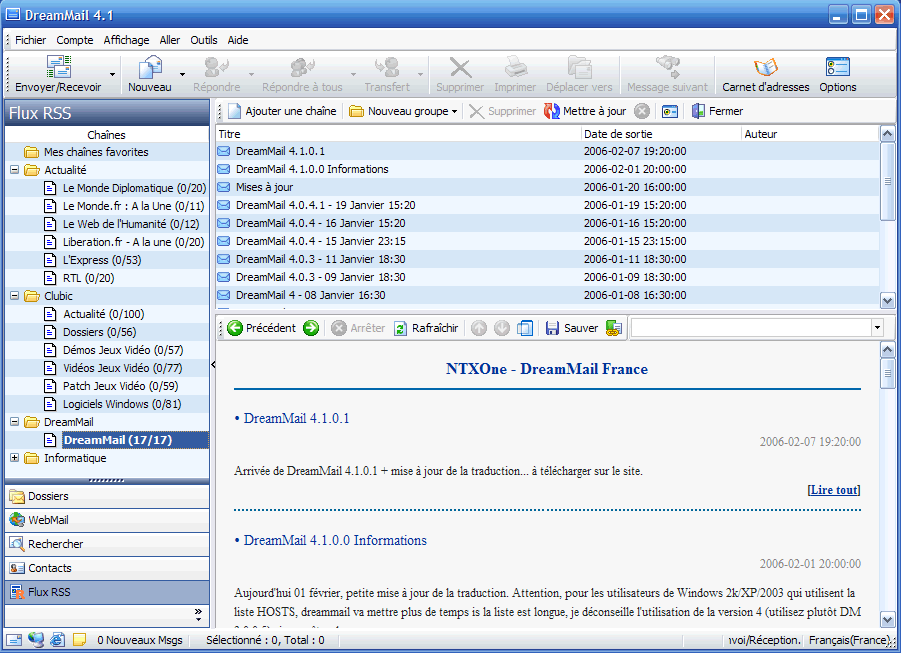
Task: Create a new message with Nouveau
Action: [149, 75]
